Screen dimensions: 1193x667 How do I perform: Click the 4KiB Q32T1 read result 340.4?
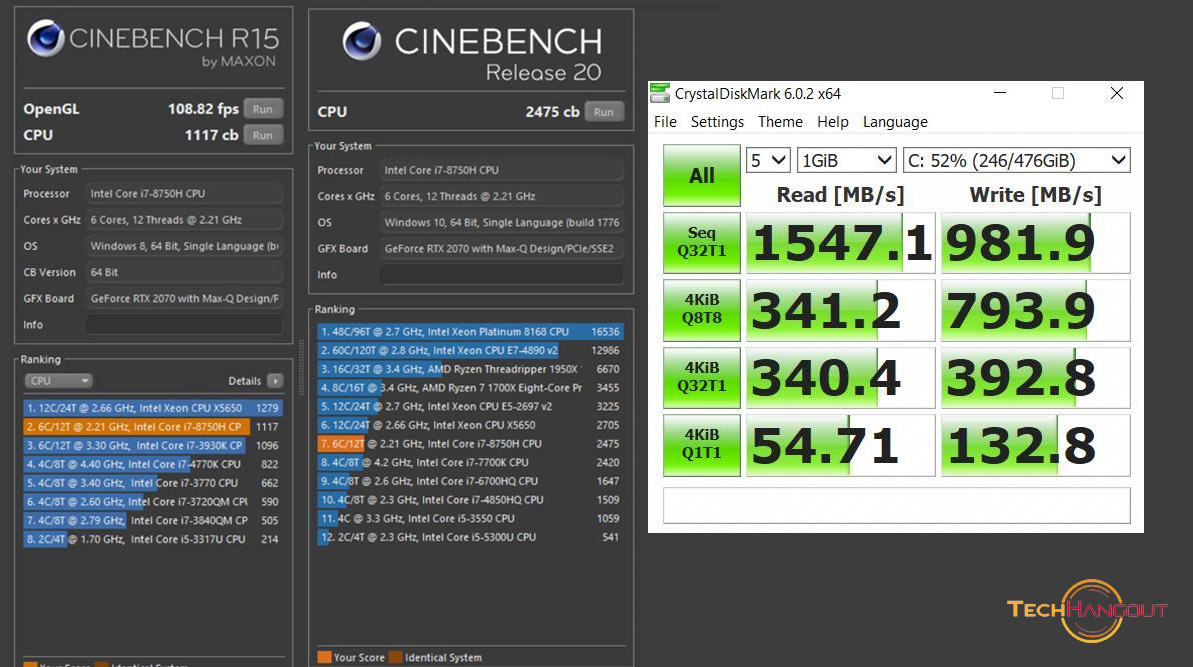tap(840, 377)
